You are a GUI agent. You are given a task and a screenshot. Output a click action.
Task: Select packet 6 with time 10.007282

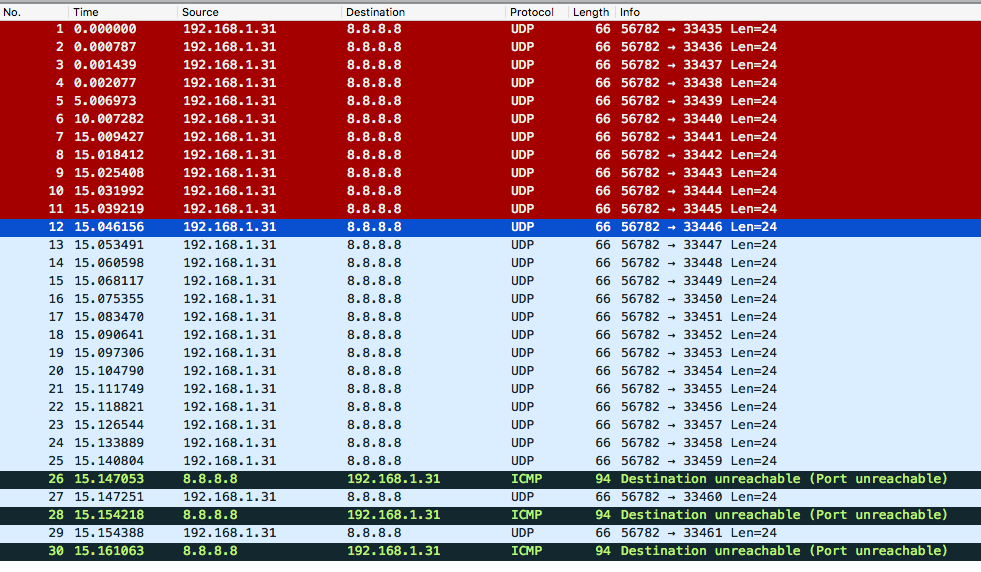[400, 119]
